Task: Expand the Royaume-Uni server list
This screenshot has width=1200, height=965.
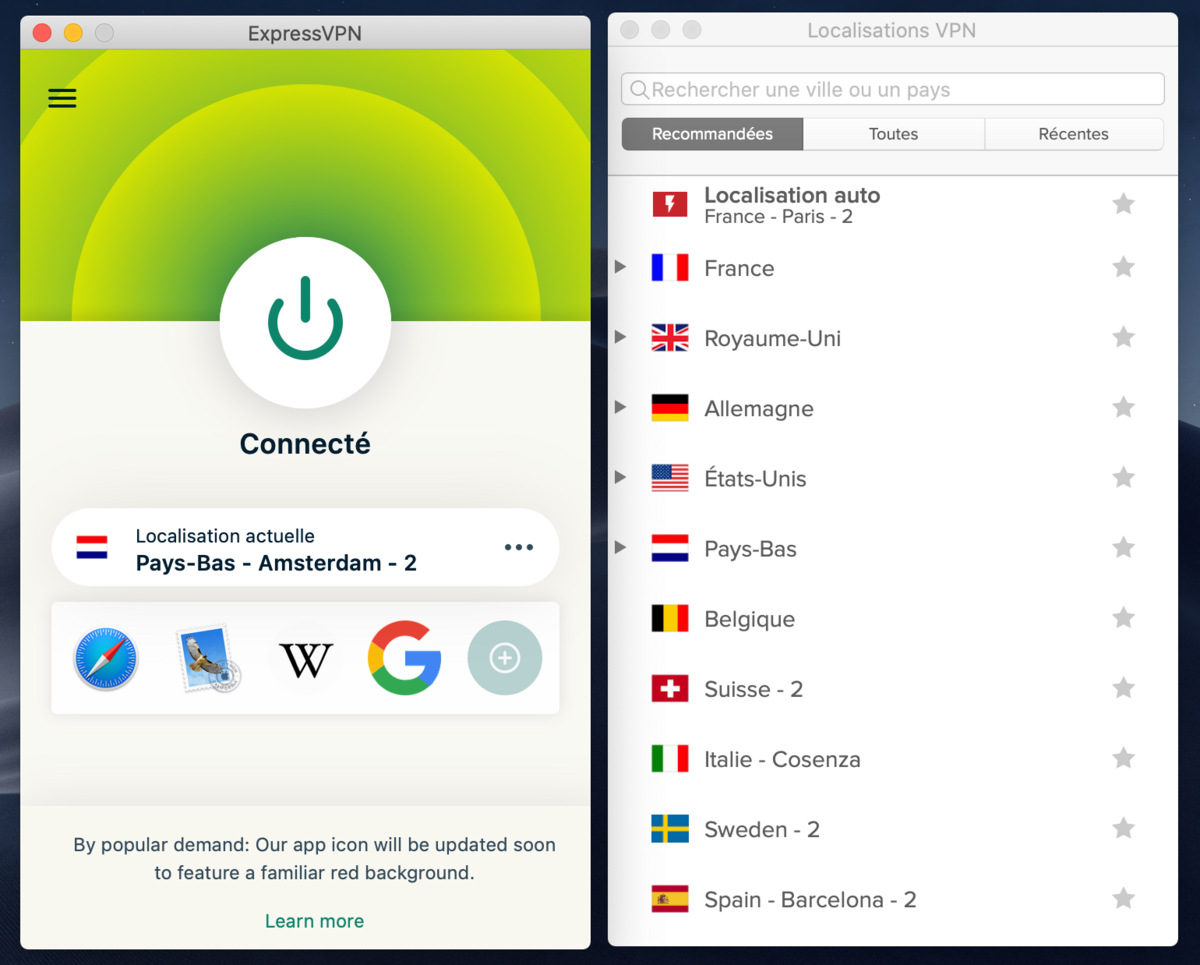Action: 620,337
